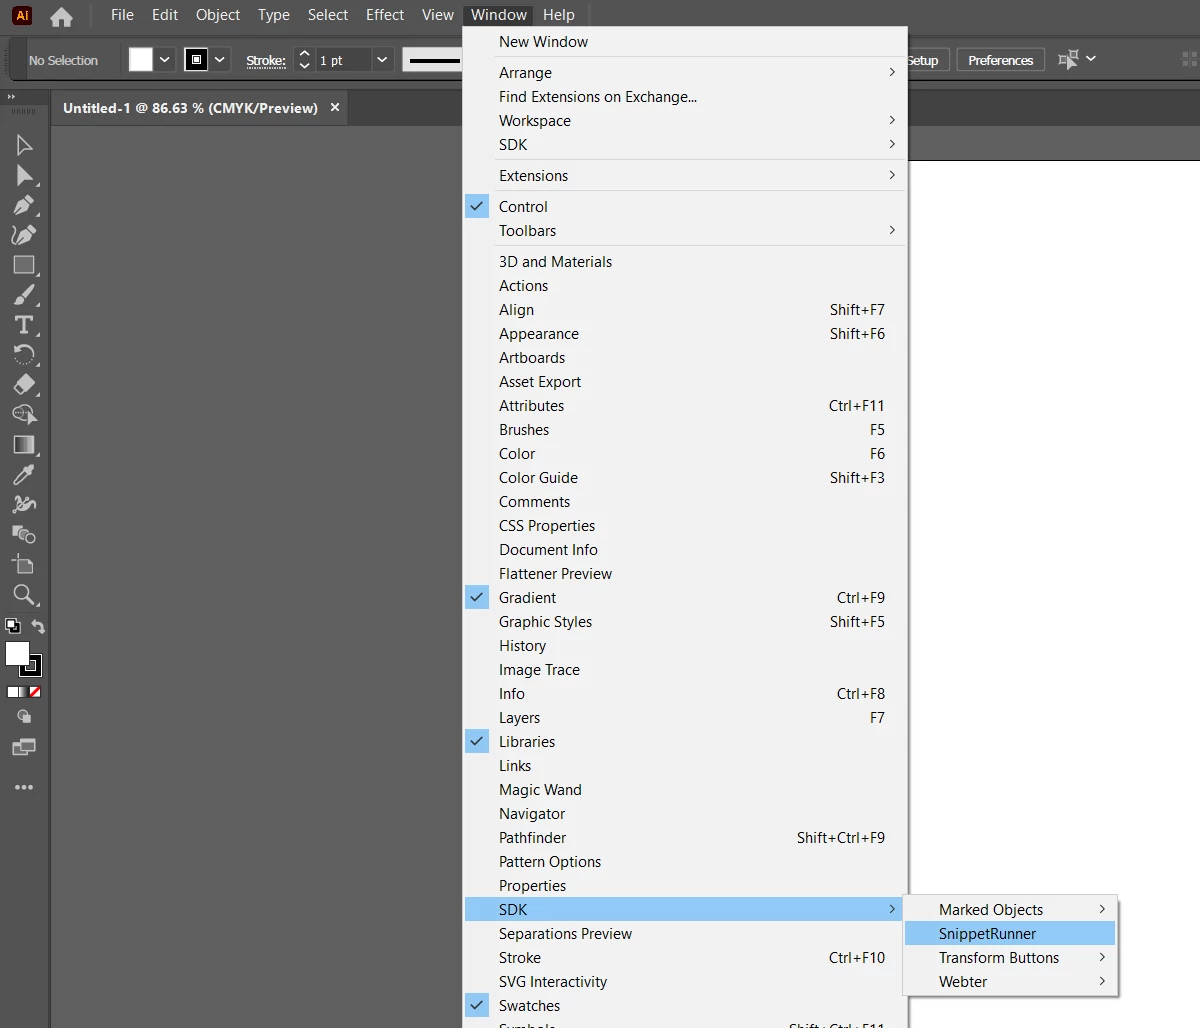Uncheck the Swatches panel menu item
Viewport: 1200px width, 1028px height.
pyautogui.click(x=686, y=1006)
